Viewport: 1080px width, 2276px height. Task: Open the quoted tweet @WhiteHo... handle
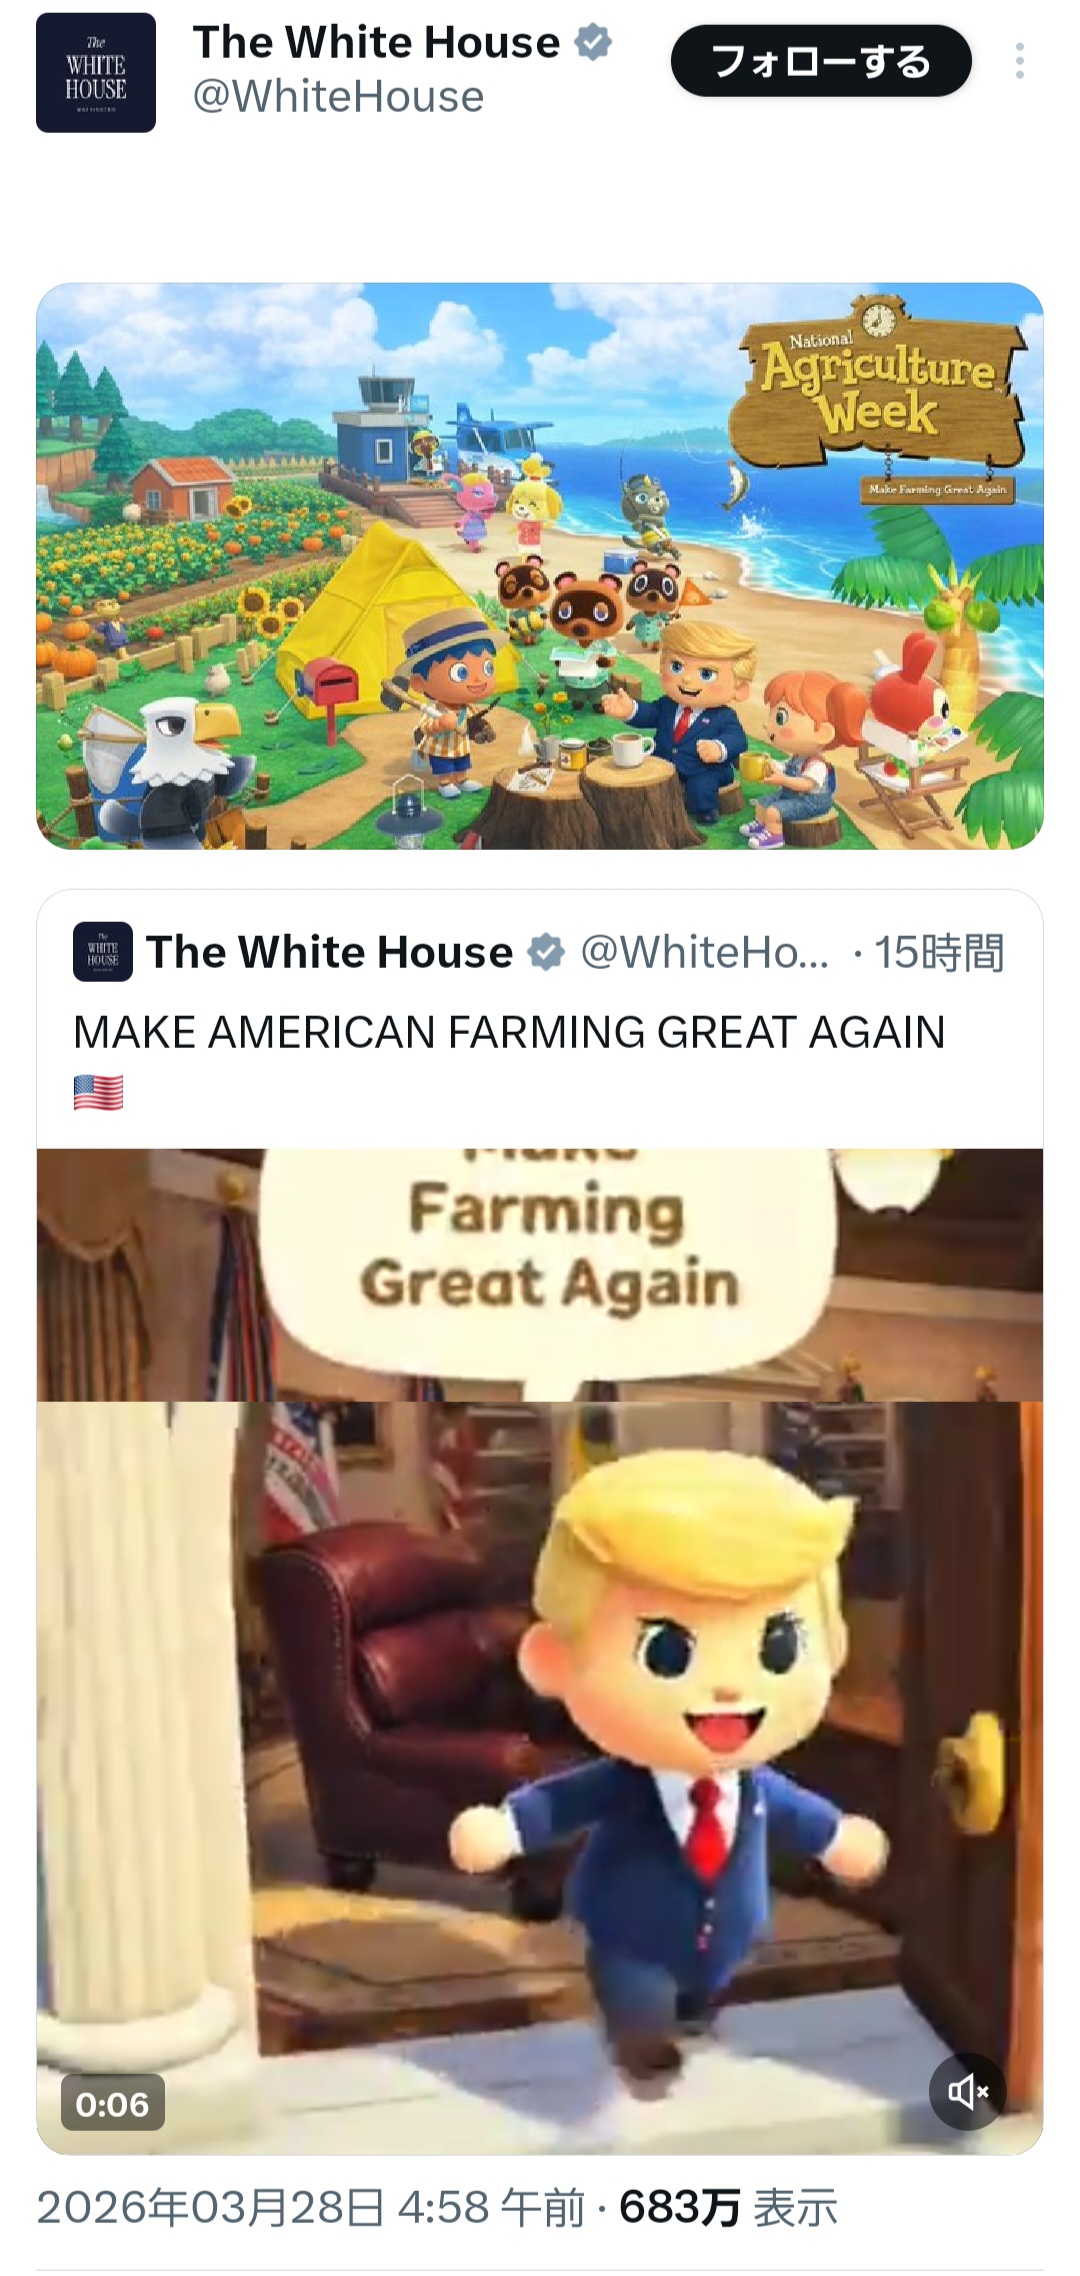(705, 952)
